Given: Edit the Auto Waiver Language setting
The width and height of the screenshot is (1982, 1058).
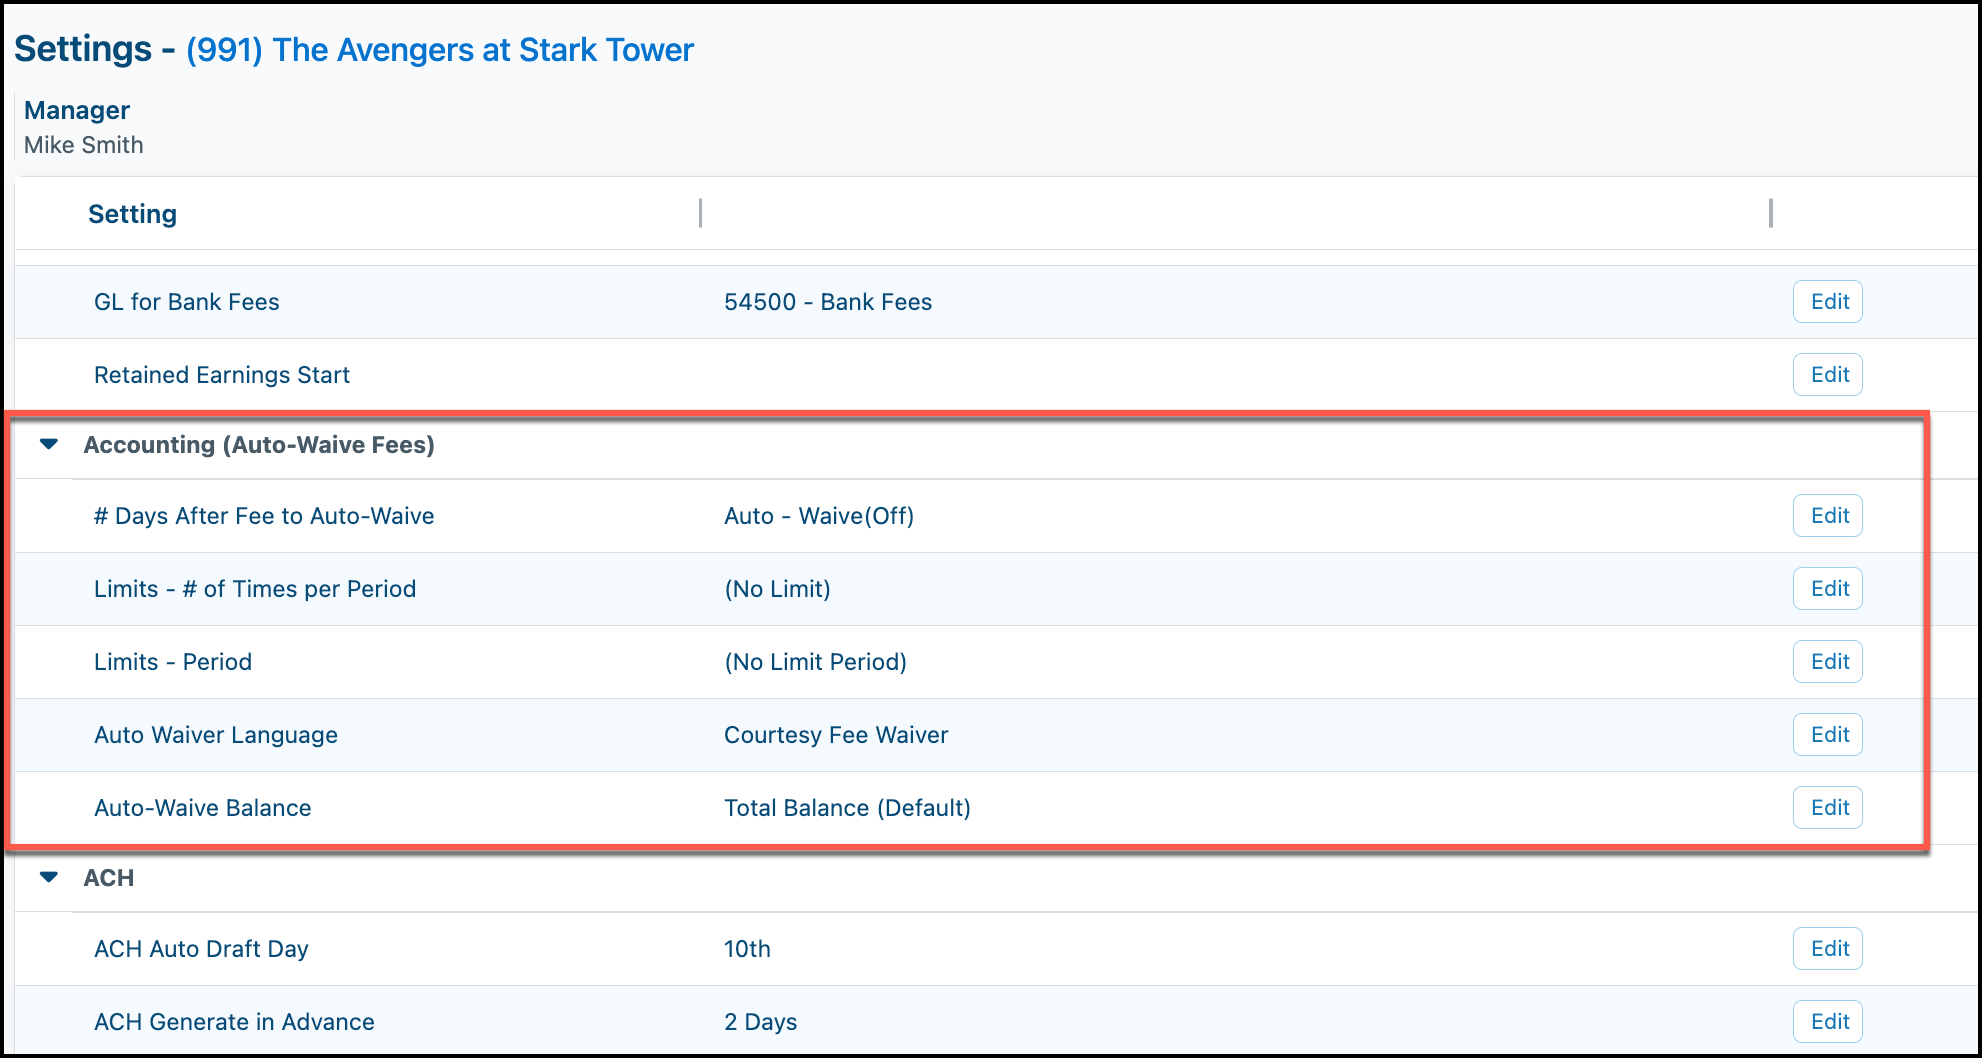Looking at the screenshot, I should (1828, 735).
